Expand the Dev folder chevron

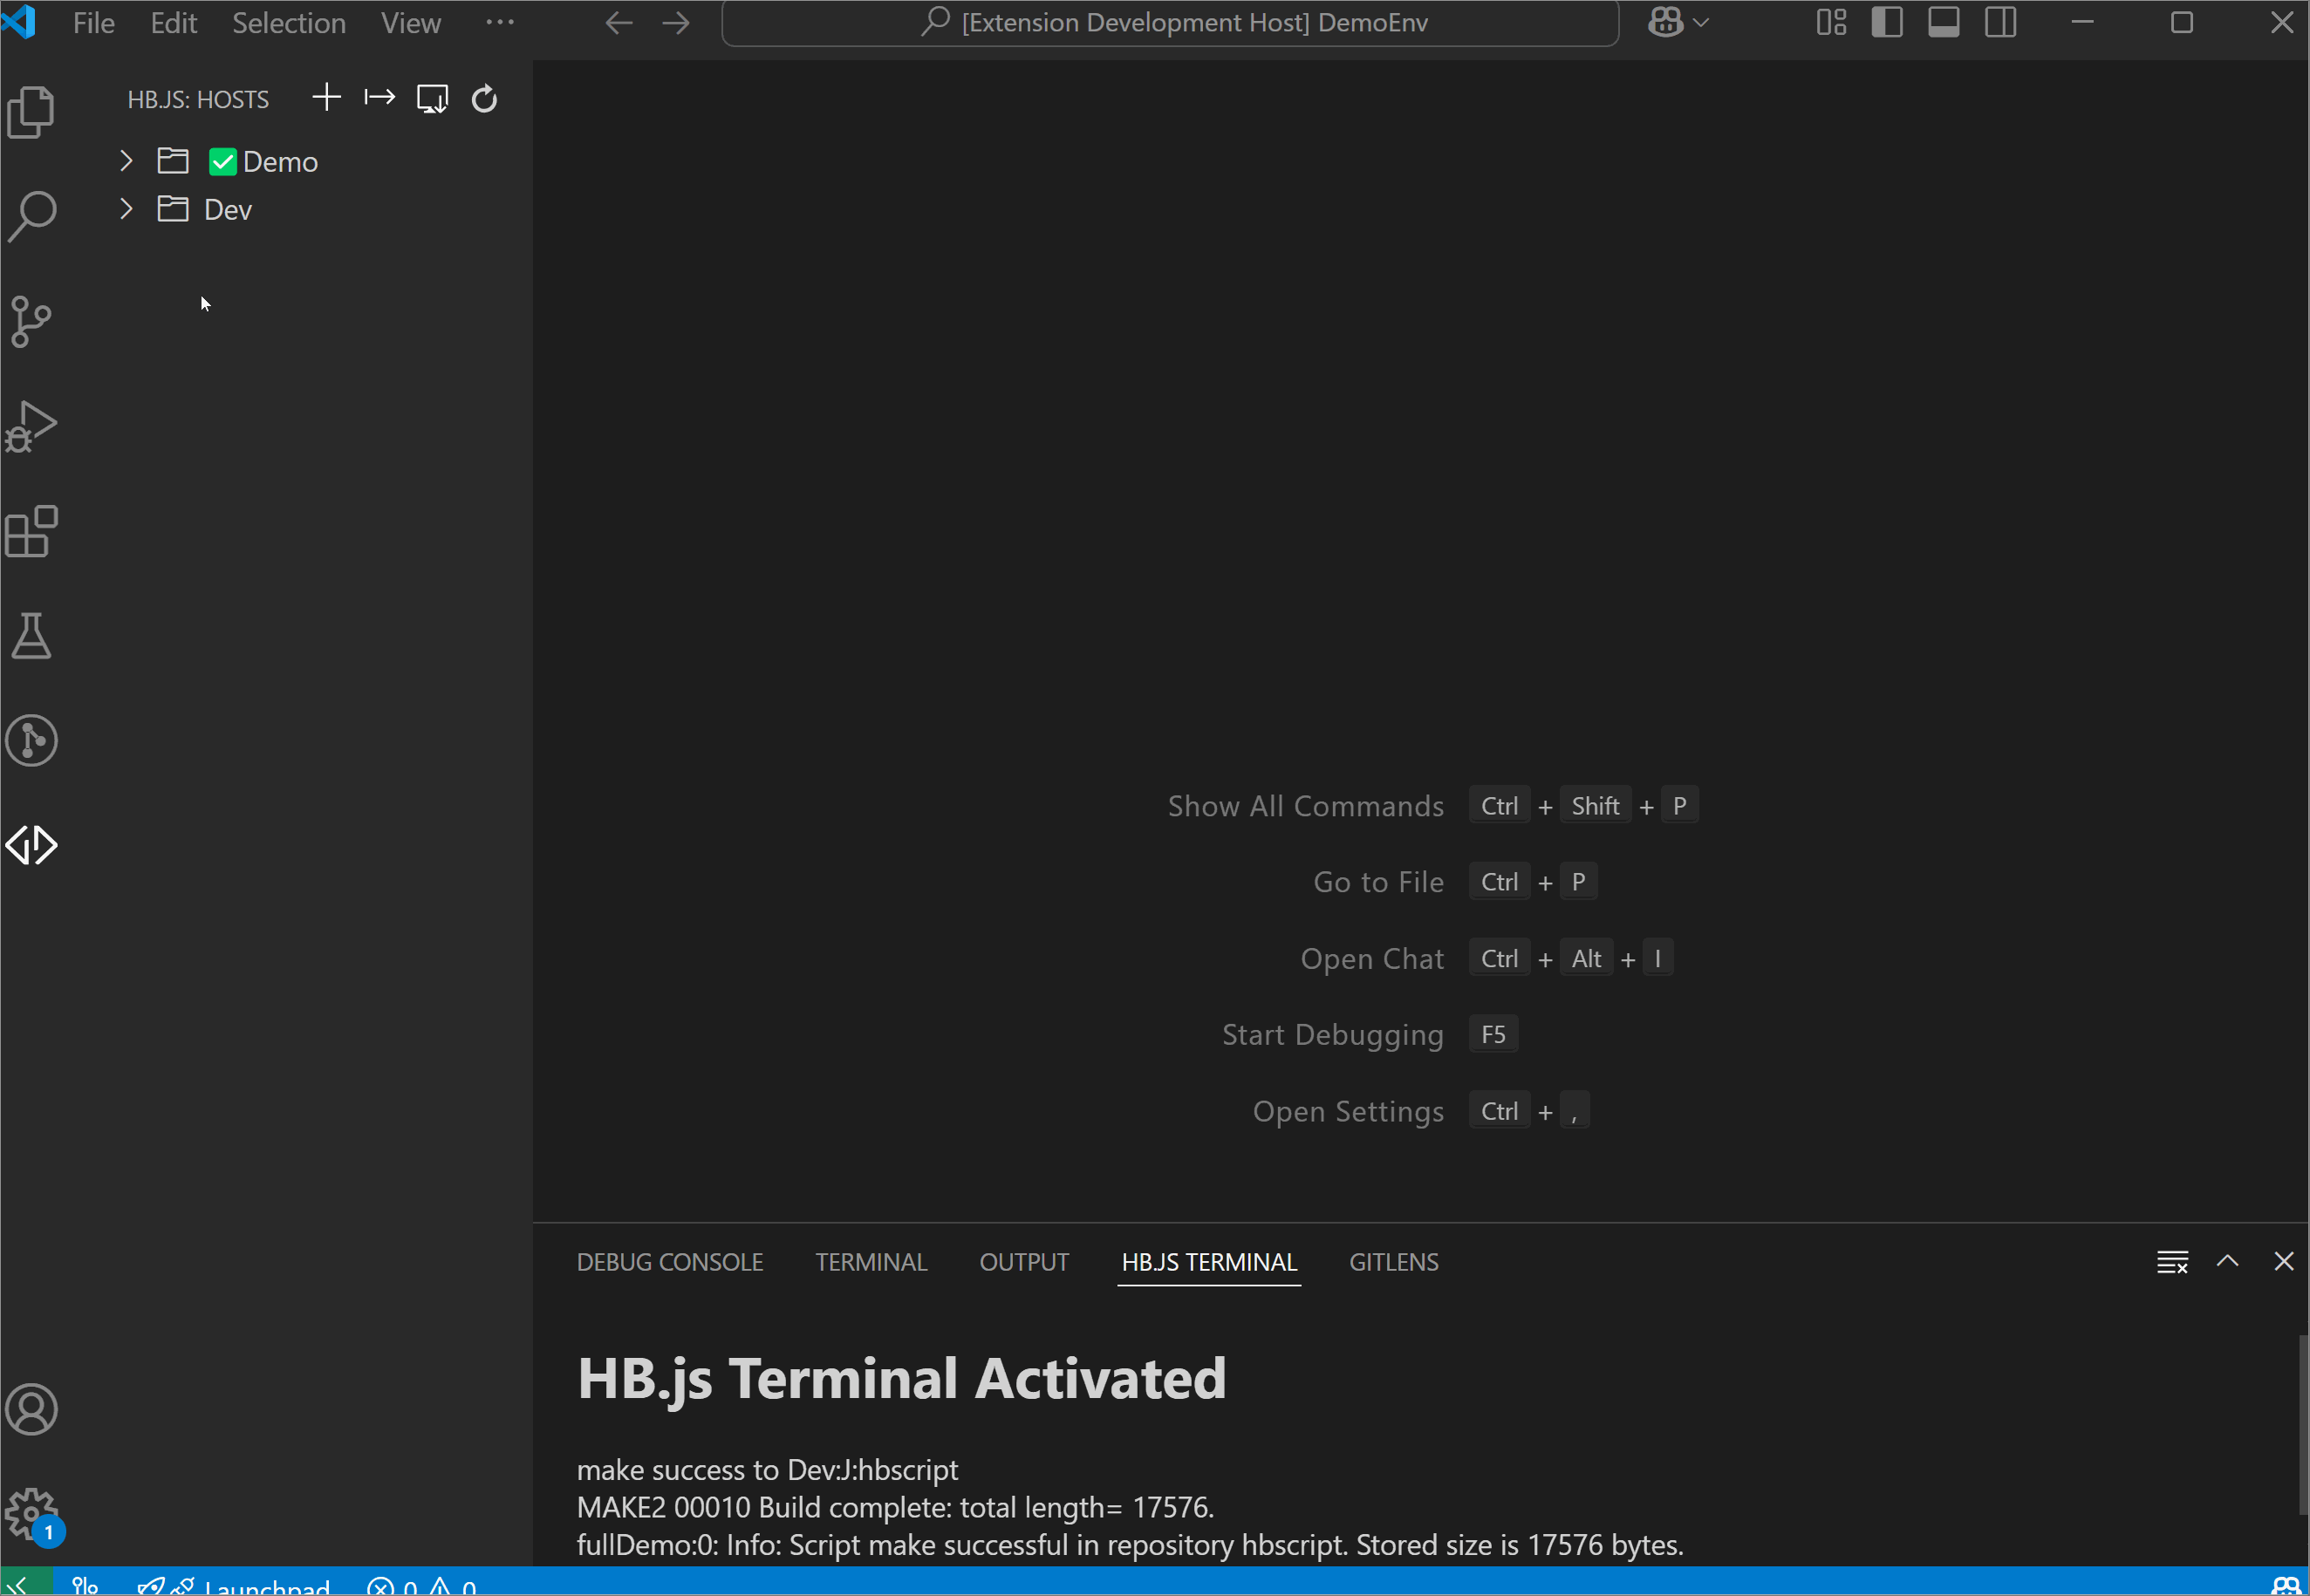(x=126, y=209)
